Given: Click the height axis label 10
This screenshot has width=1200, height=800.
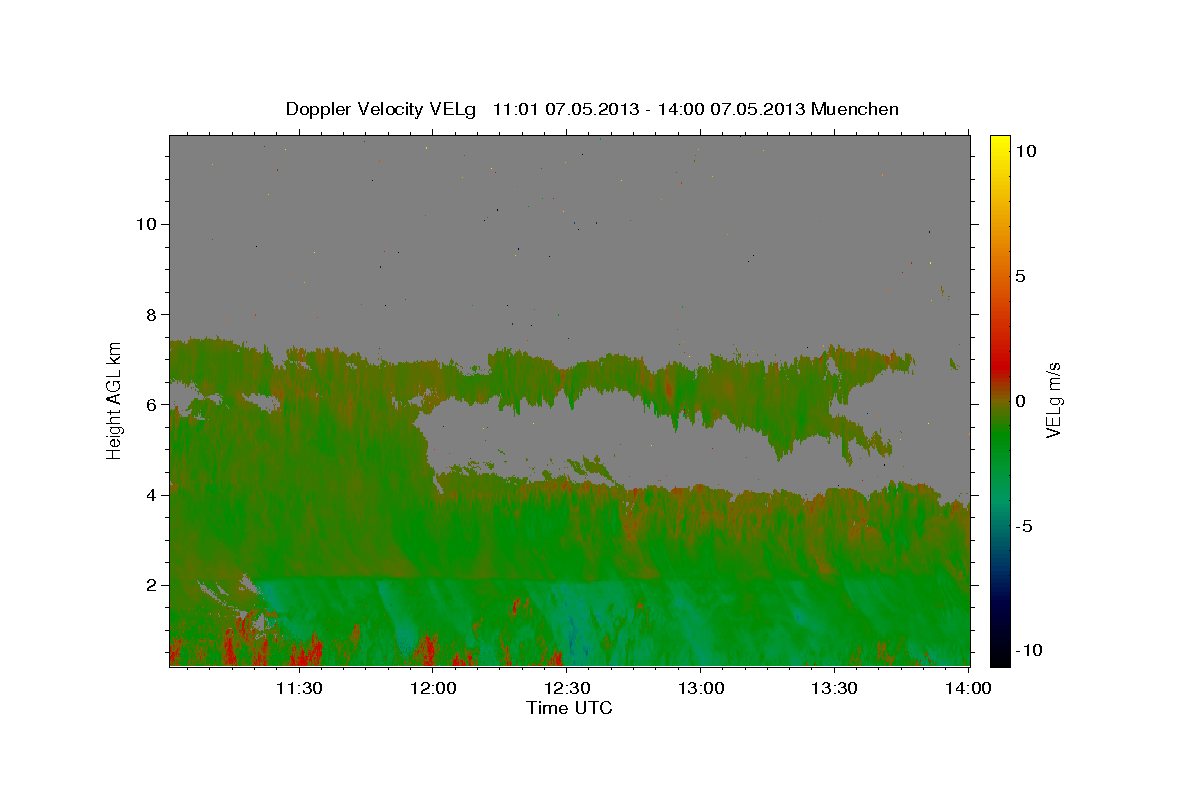Looking at the screenshot, I should [146, 223].
